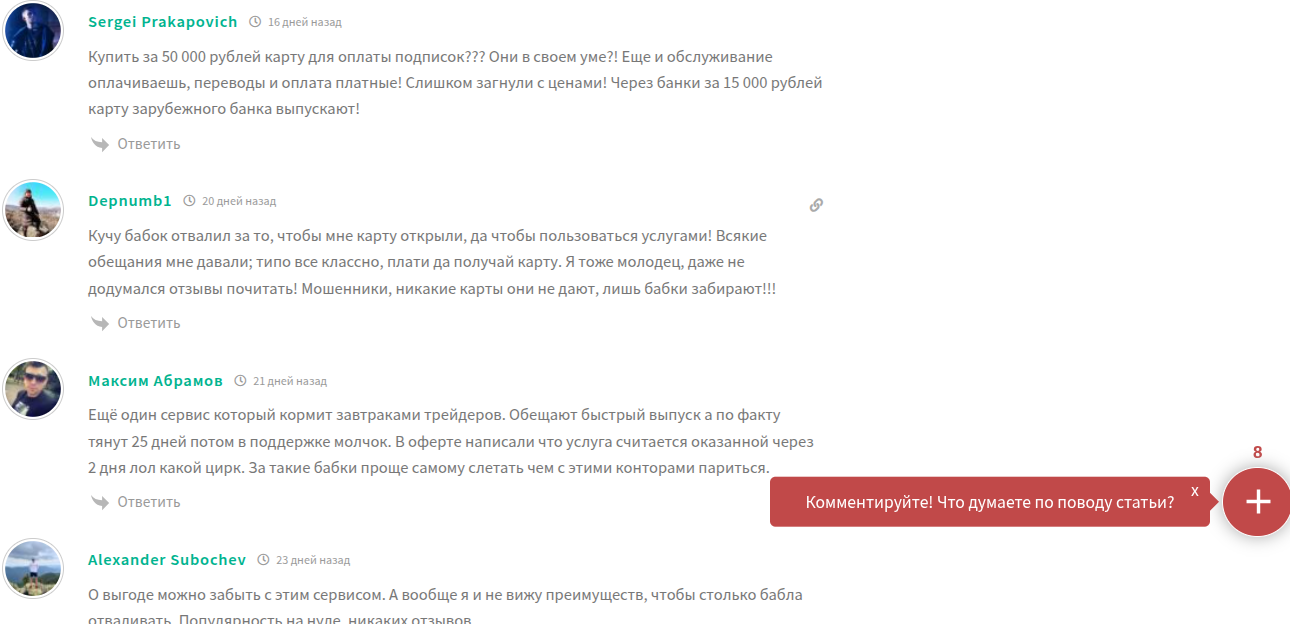Click reply arrow icon under Максим Абрамов's comment
1290x624 pixels.
click(100, 502)
